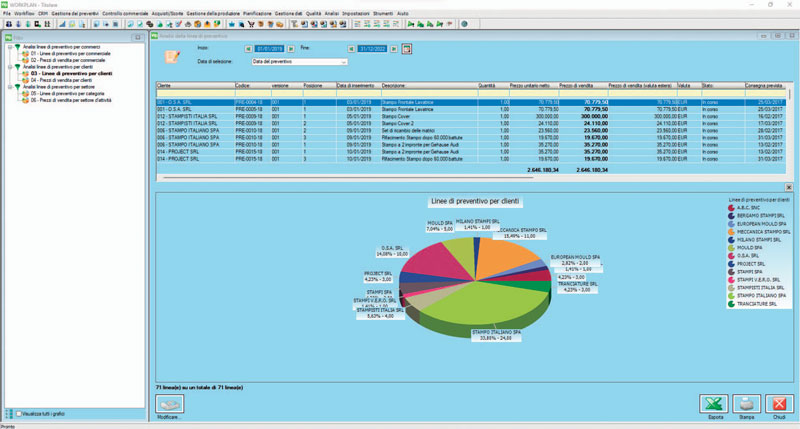Click the notepad edit icon beside Inizio
The height and width of the screenshot is (429, 800).
(x=172, y=56)
